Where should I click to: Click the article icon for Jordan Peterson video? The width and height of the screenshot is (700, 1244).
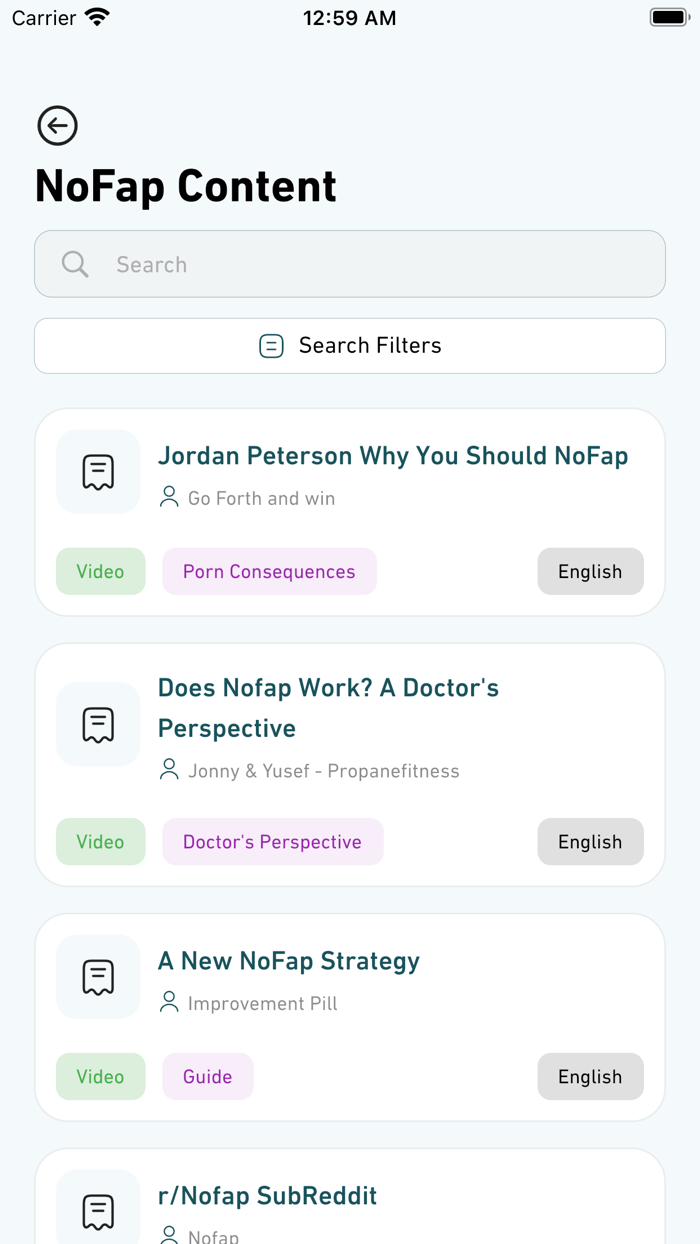click(x=97, y=471)
